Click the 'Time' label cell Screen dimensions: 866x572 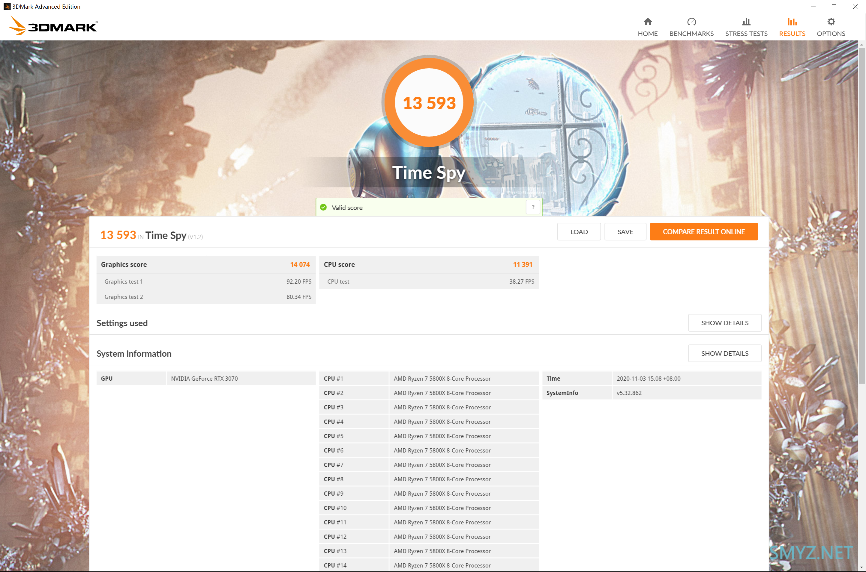577,379
